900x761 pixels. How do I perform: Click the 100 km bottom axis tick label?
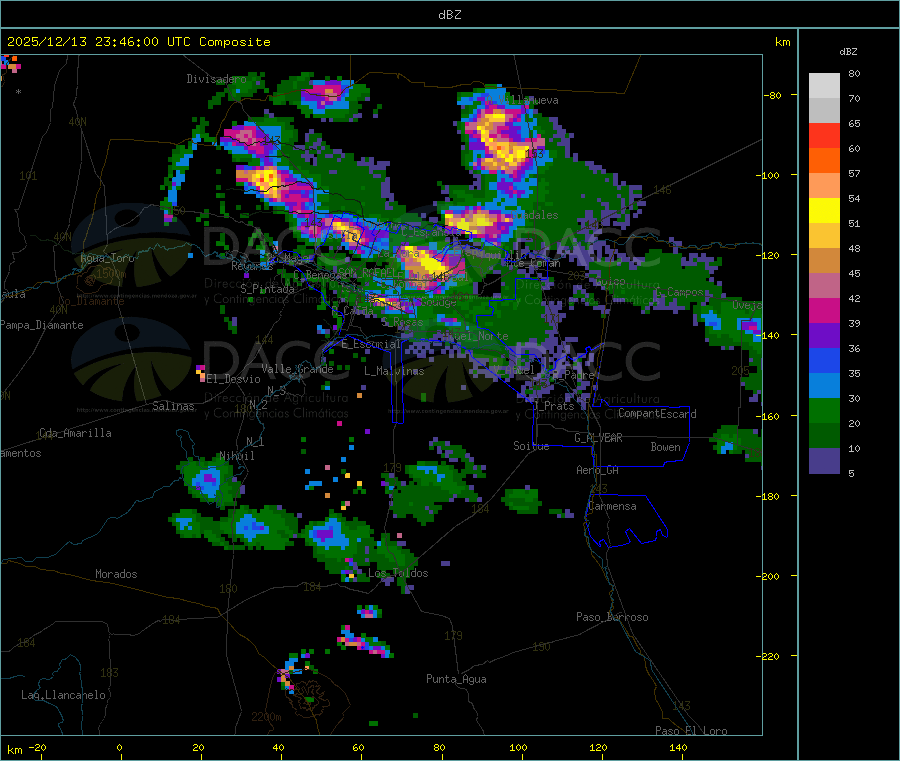tap(518, 747)
